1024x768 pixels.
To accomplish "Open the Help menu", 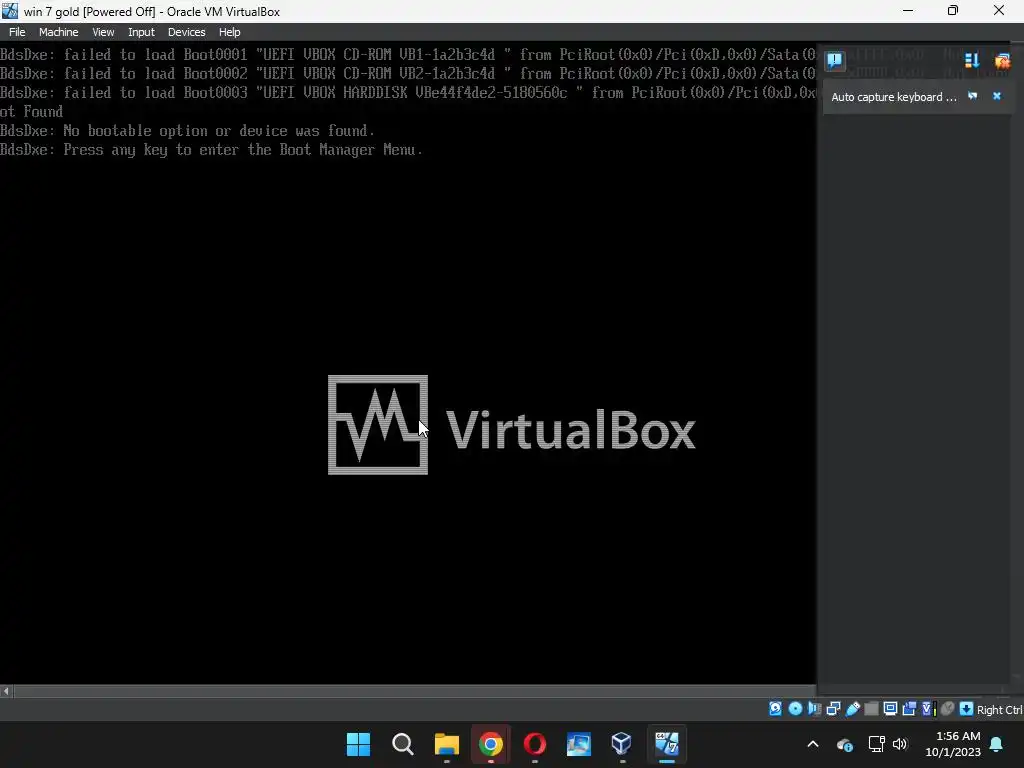I will tap(229, 32).
